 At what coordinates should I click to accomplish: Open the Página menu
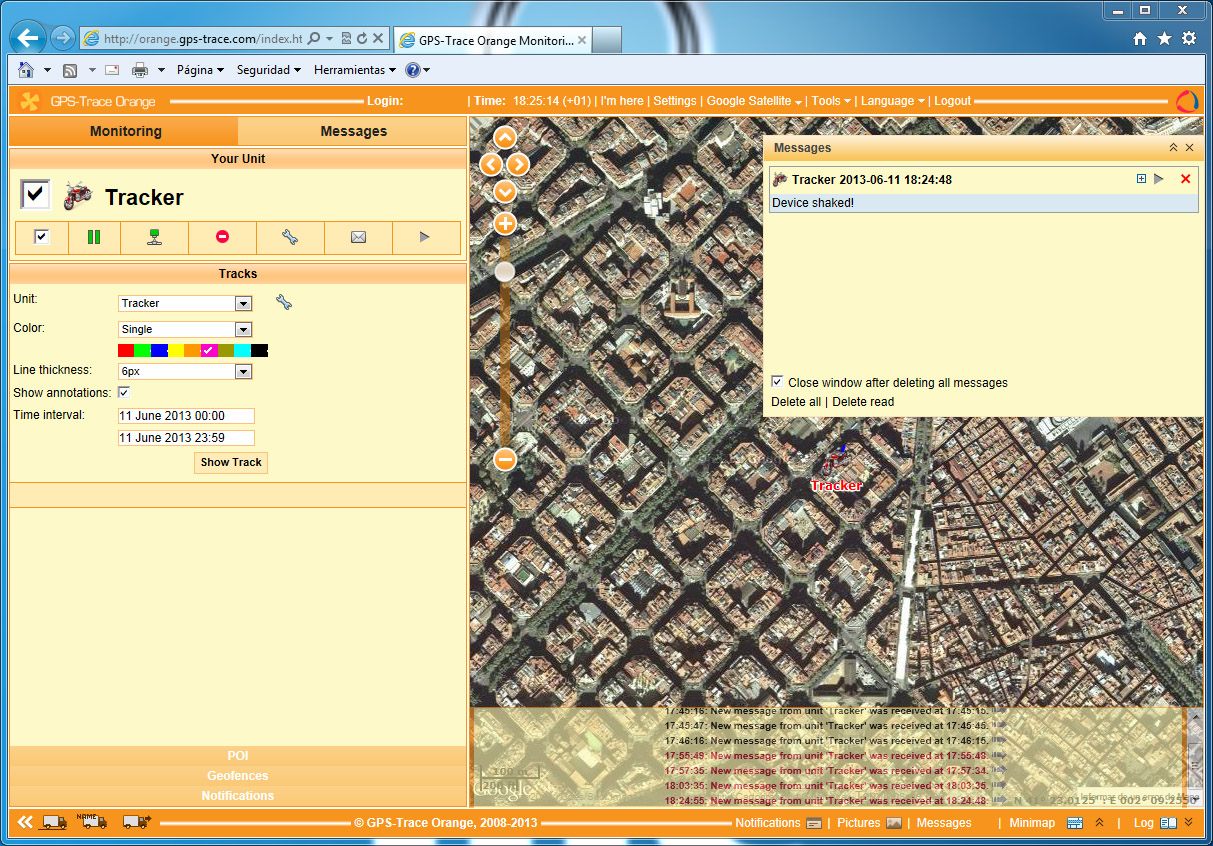(x=200, y=70)
